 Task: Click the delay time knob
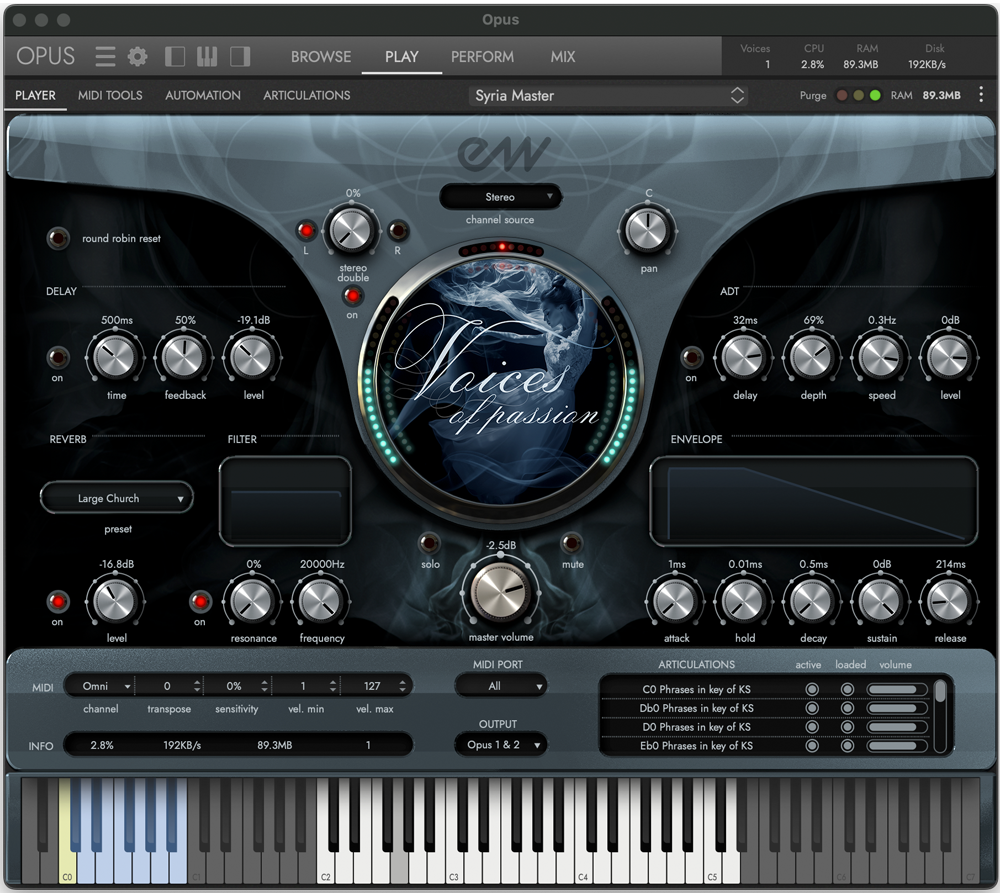click(x=115, y=357)
